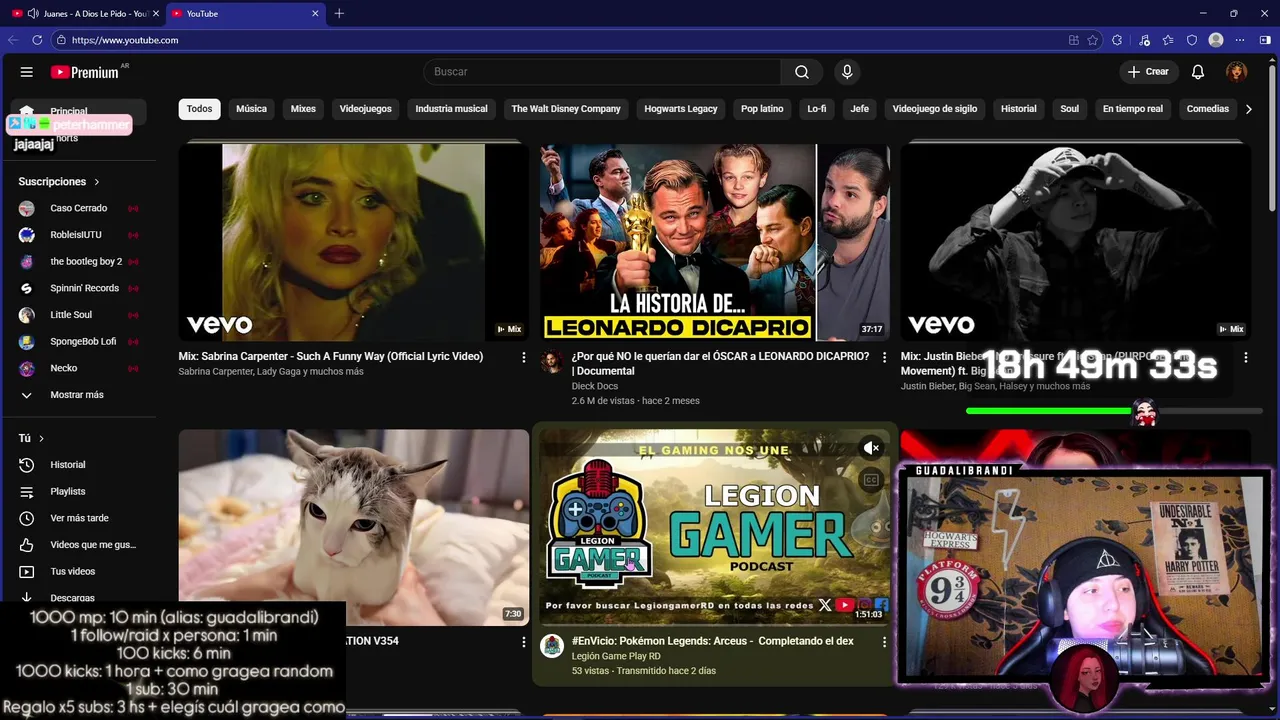The height and width of the screenshot is (720, 1280).
Task: Open more options for Justin Bieber mix
Action: tap(1245, 357)
